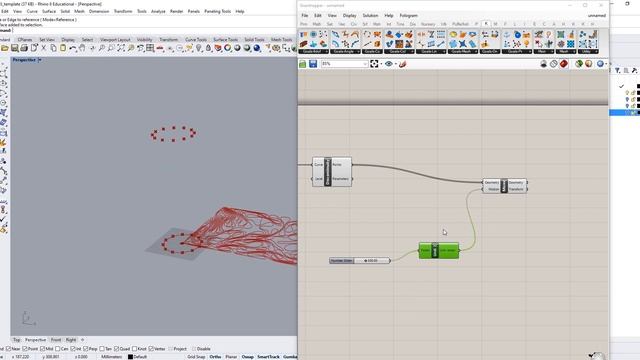Click the Grasshopper sketch pencil icon

tap(403, 64)
